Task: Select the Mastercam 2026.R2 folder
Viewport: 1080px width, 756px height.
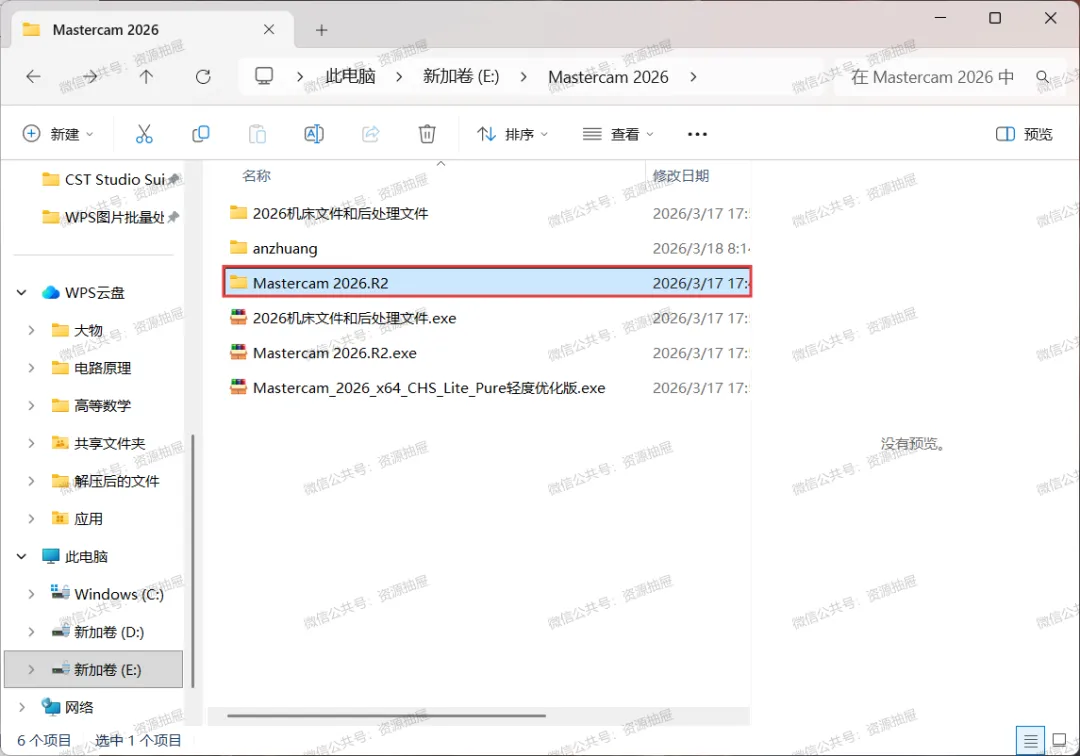Action: [486, 283]
